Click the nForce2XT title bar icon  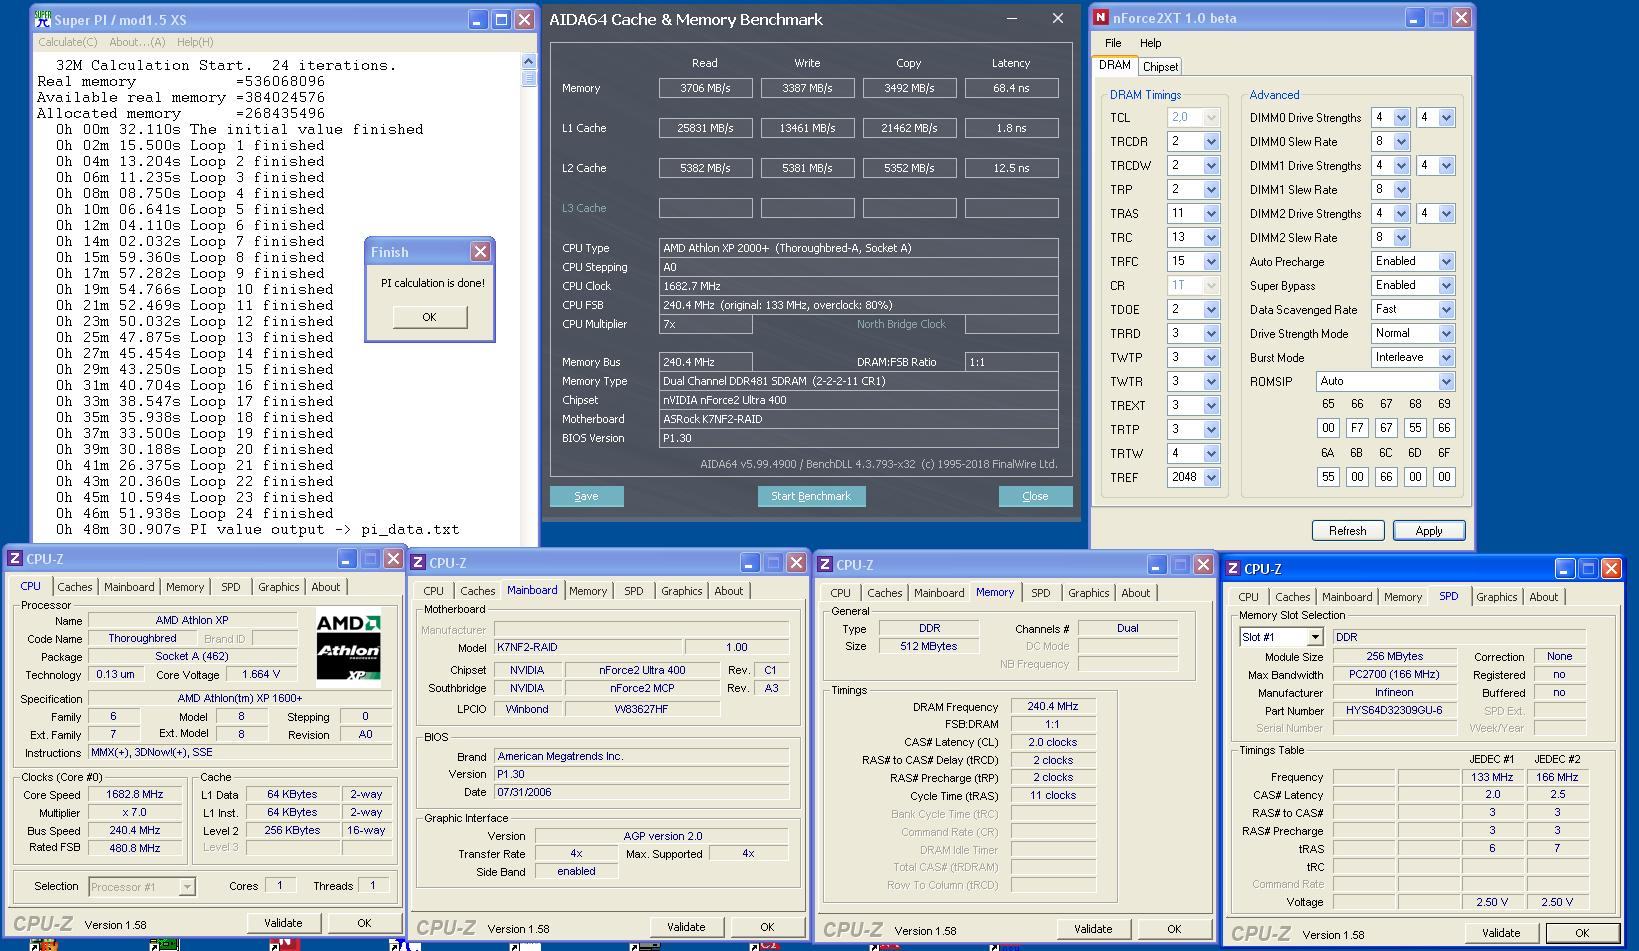click(x=1101, y=18)
